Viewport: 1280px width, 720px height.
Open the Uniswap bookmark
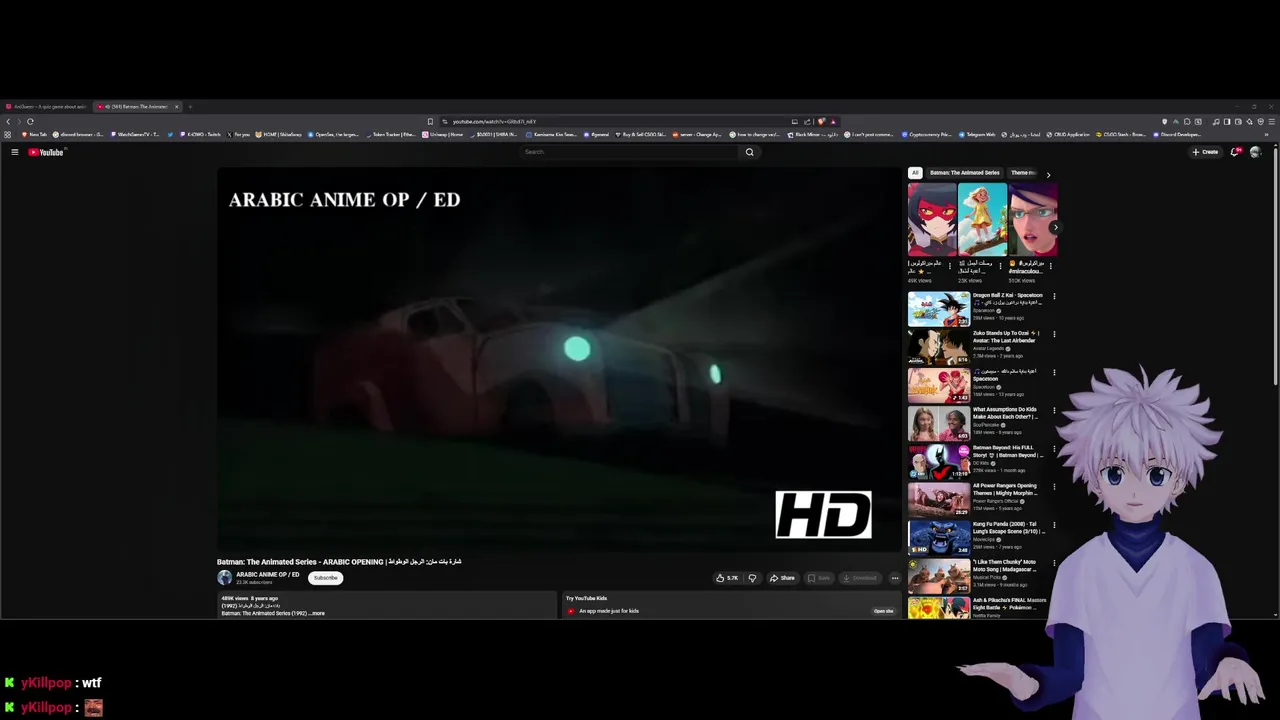coord(443,134)
